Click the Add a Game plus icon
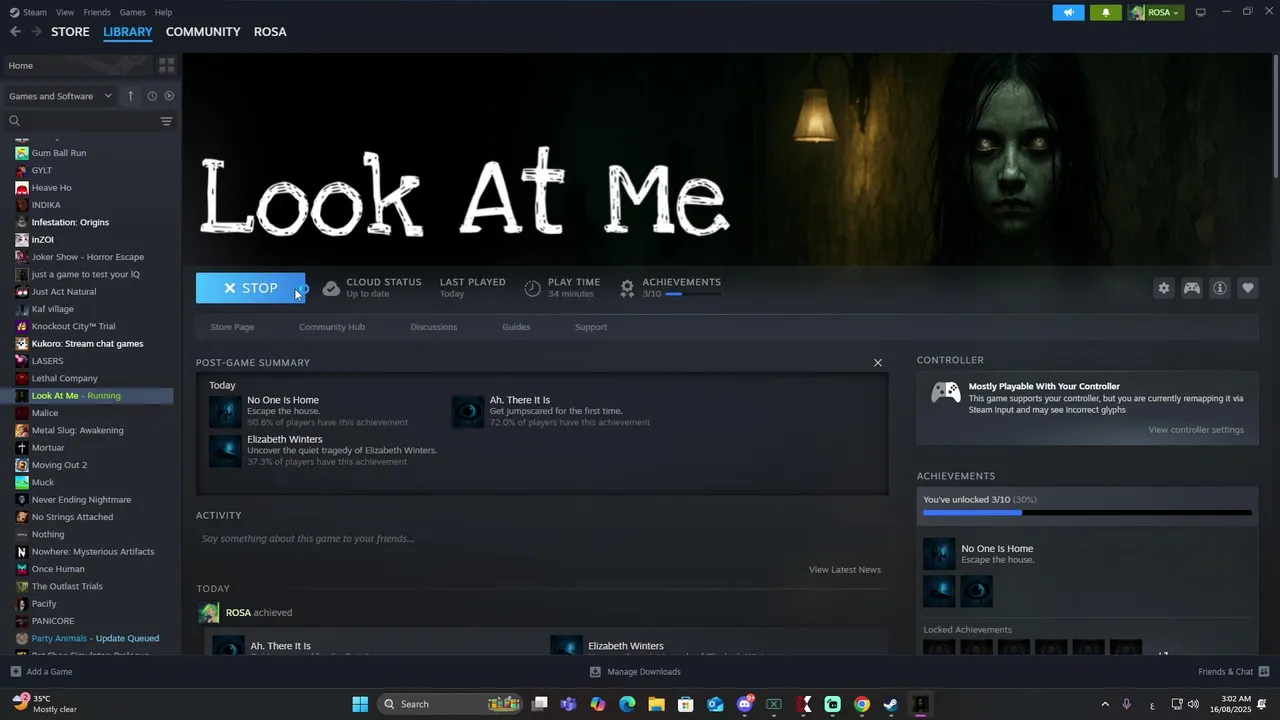The image size is (1280, 720). point(15,672)
